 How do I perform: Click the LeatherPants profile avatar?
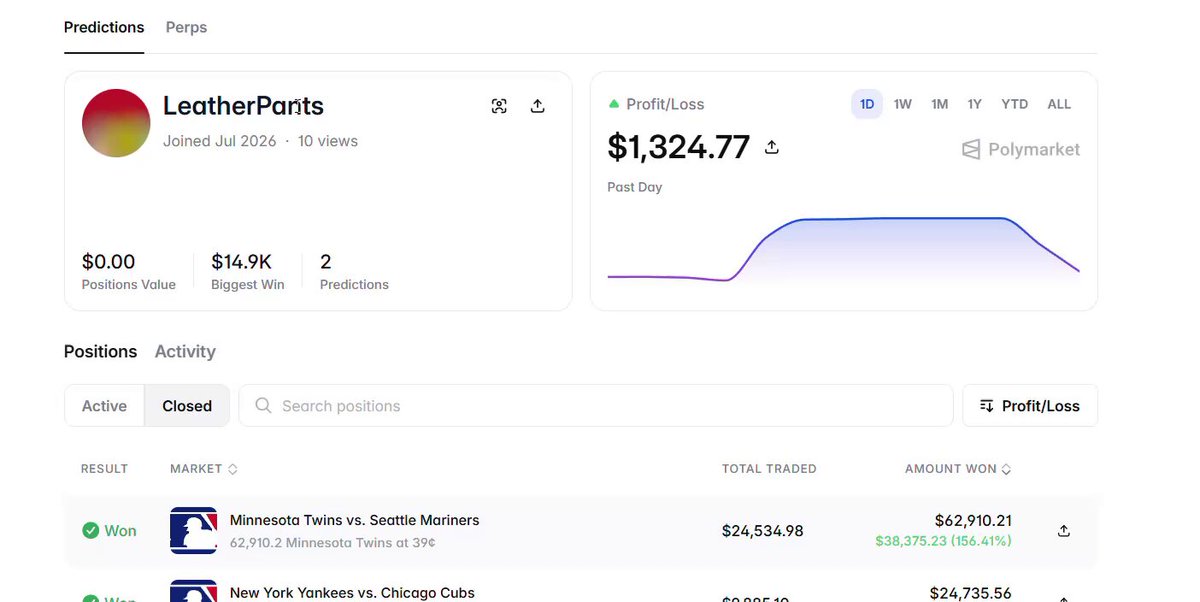[x=116, y=123]
